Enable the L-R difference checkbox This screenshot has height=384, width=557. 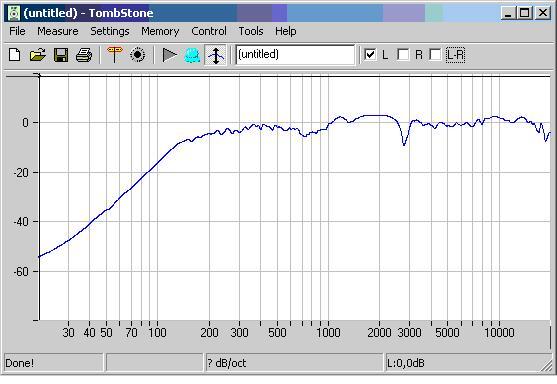click(435, 55)
